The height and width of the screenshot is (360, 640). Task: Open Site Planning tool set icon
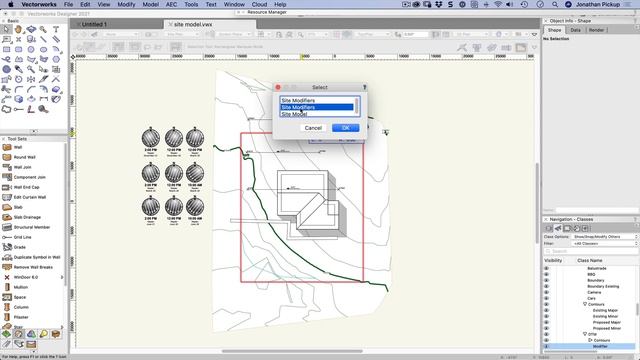tap(6, 334)
